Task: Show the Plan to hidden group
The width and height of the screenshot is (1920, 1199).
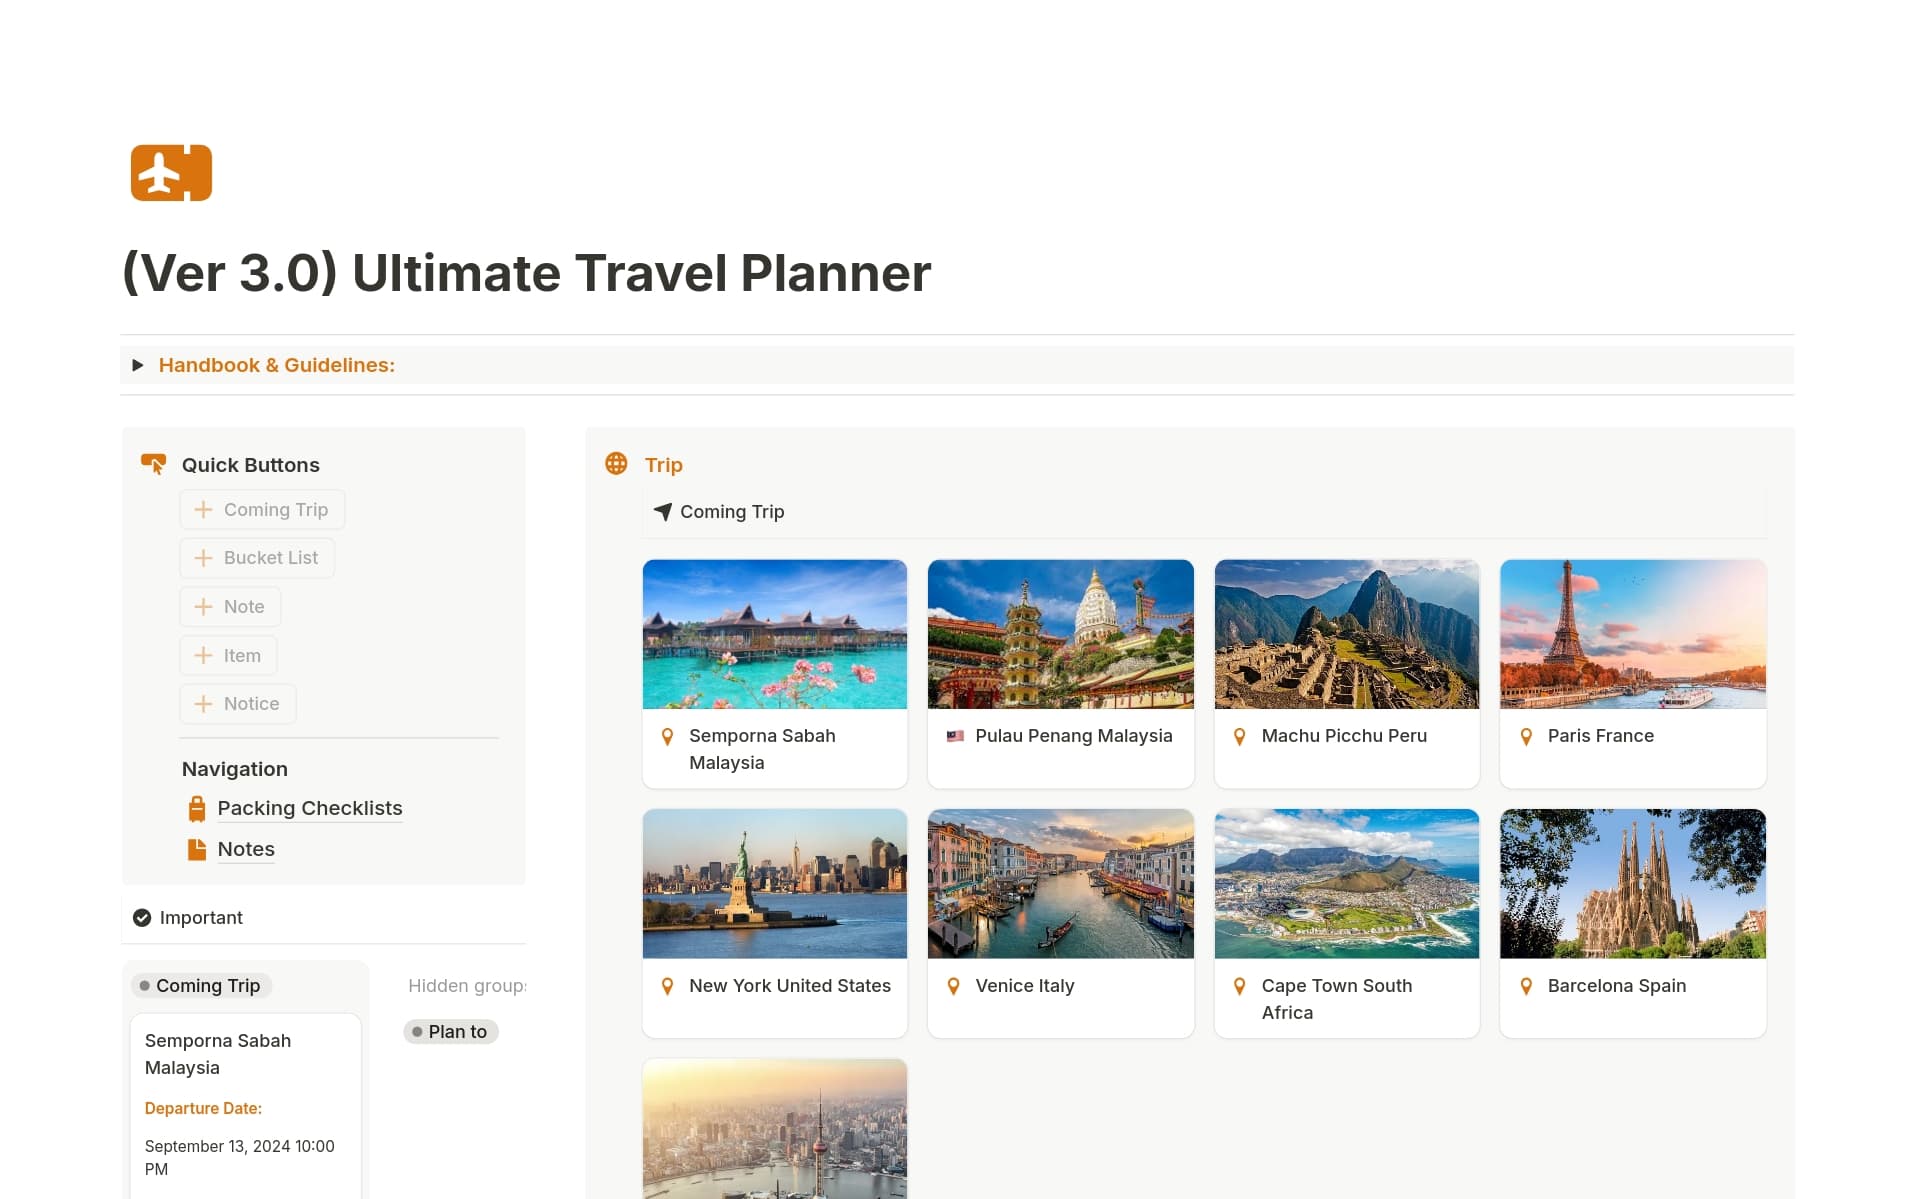Action: (x=451, y=1031)
